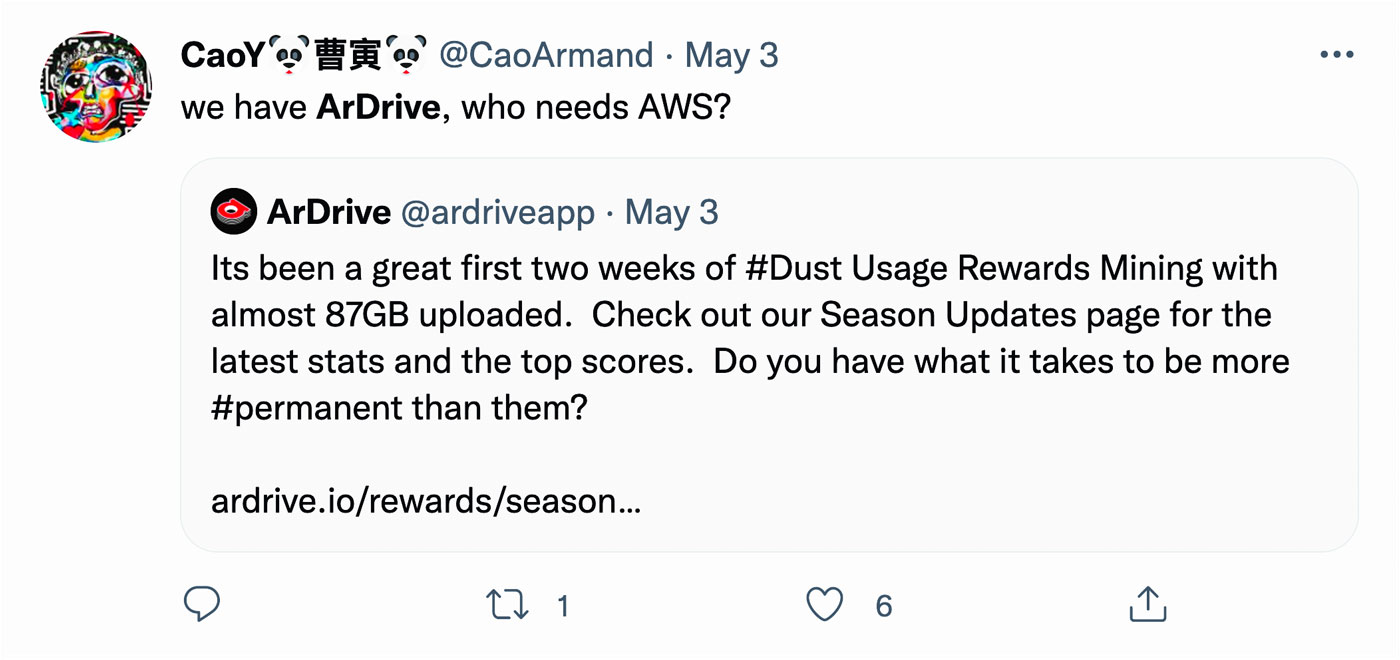Click the main tweet's May 3 timestamp
The width and height of the screenshot is (1400, 660).
point(731,55)
